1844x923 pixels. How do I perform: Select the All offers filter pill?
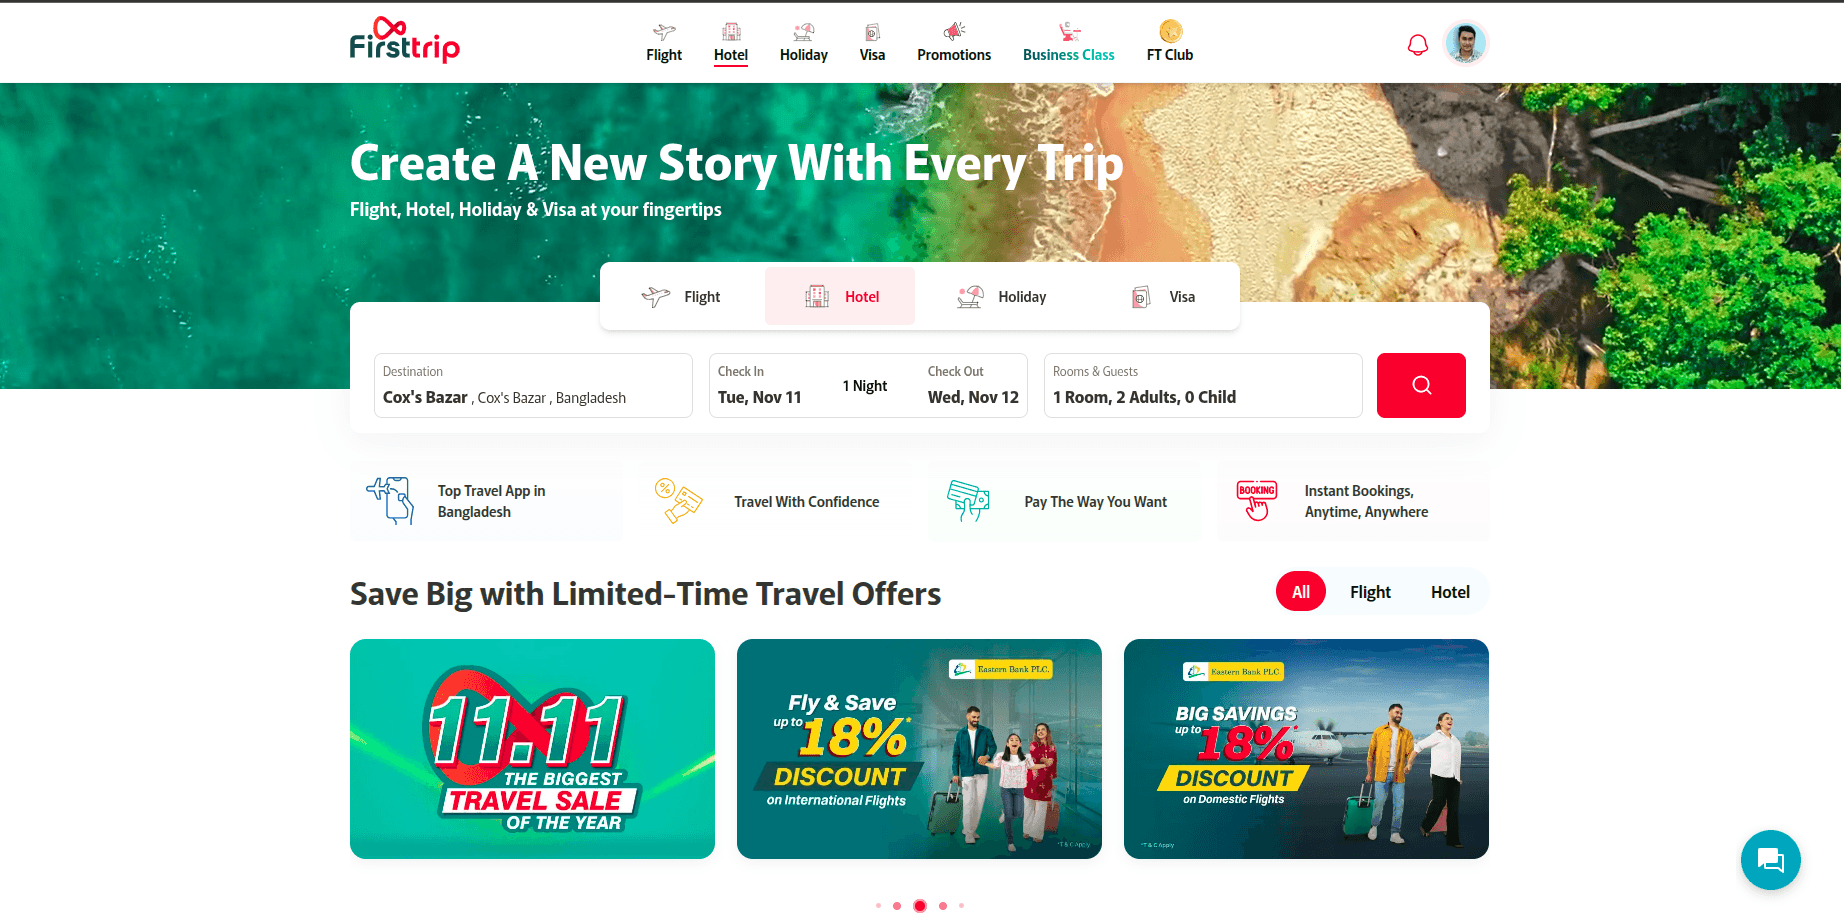(1300, 592)
